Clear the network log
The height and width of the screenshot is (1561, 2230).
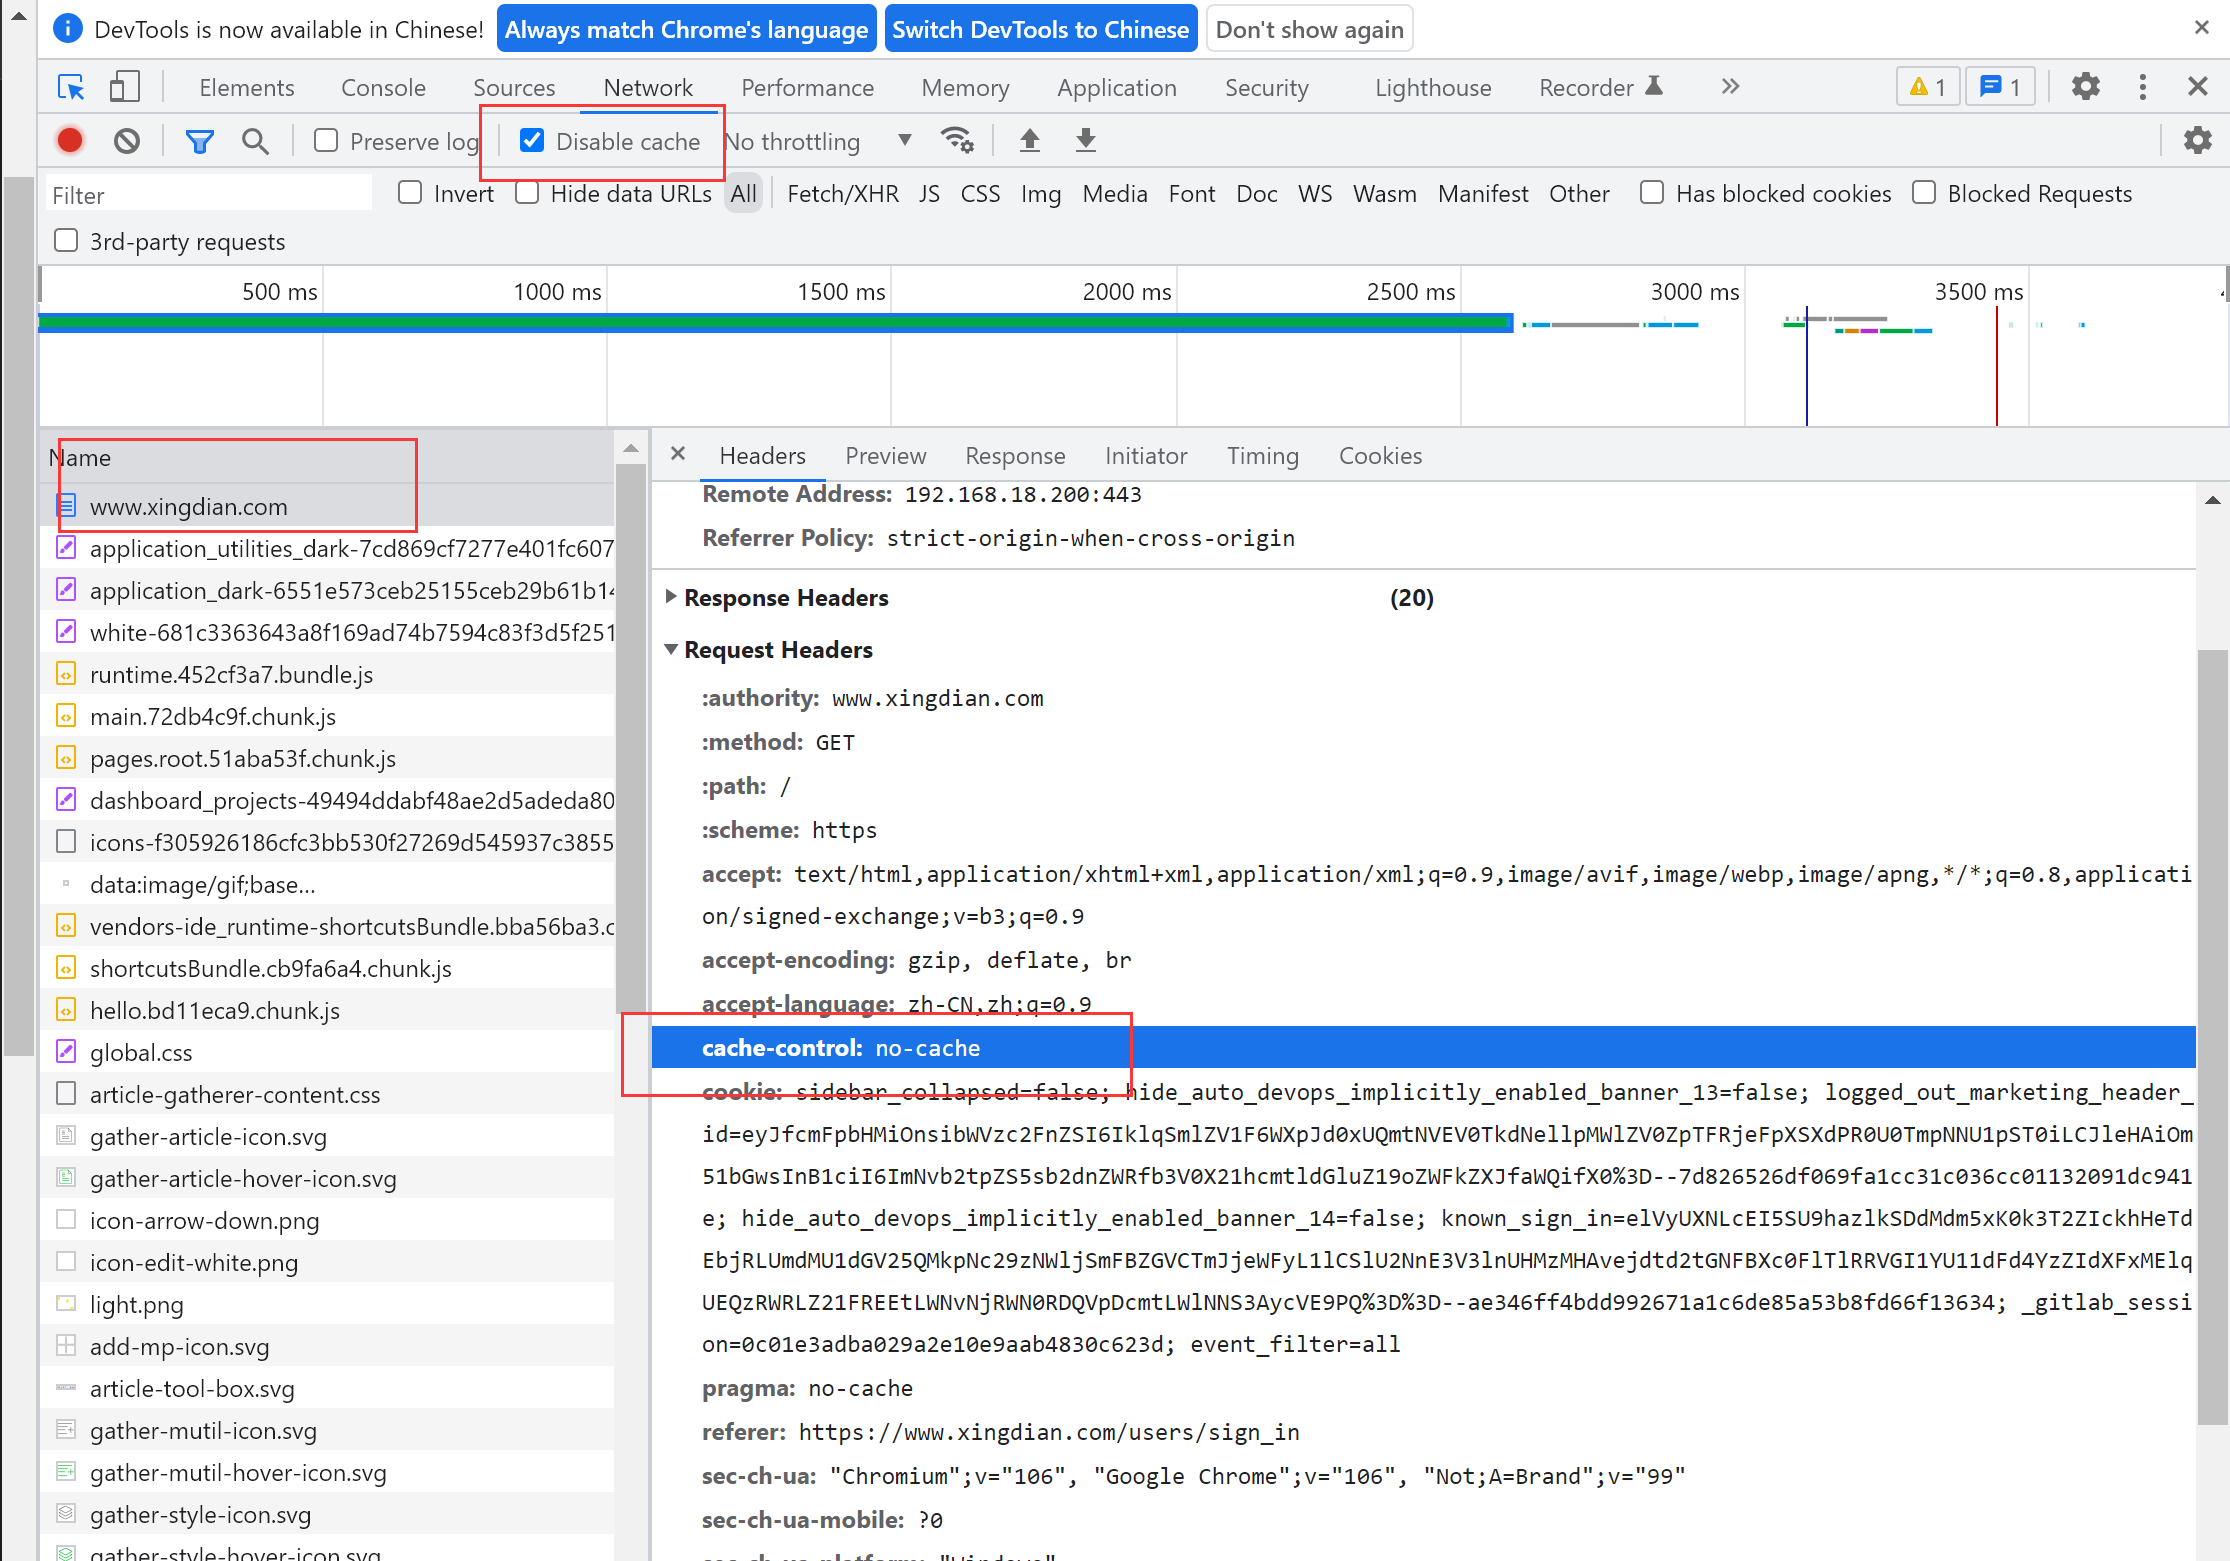click(127, 141)
